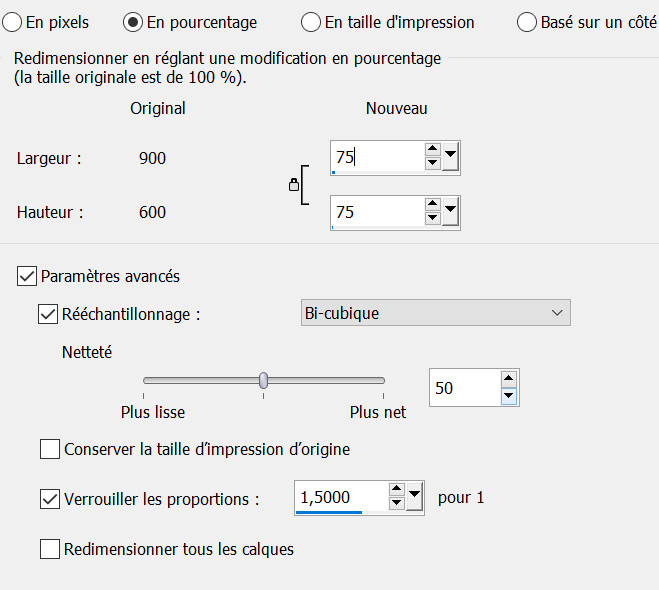
Task: Choose the 'Basé sur un côté' option
Action: (x=526, y=22)
